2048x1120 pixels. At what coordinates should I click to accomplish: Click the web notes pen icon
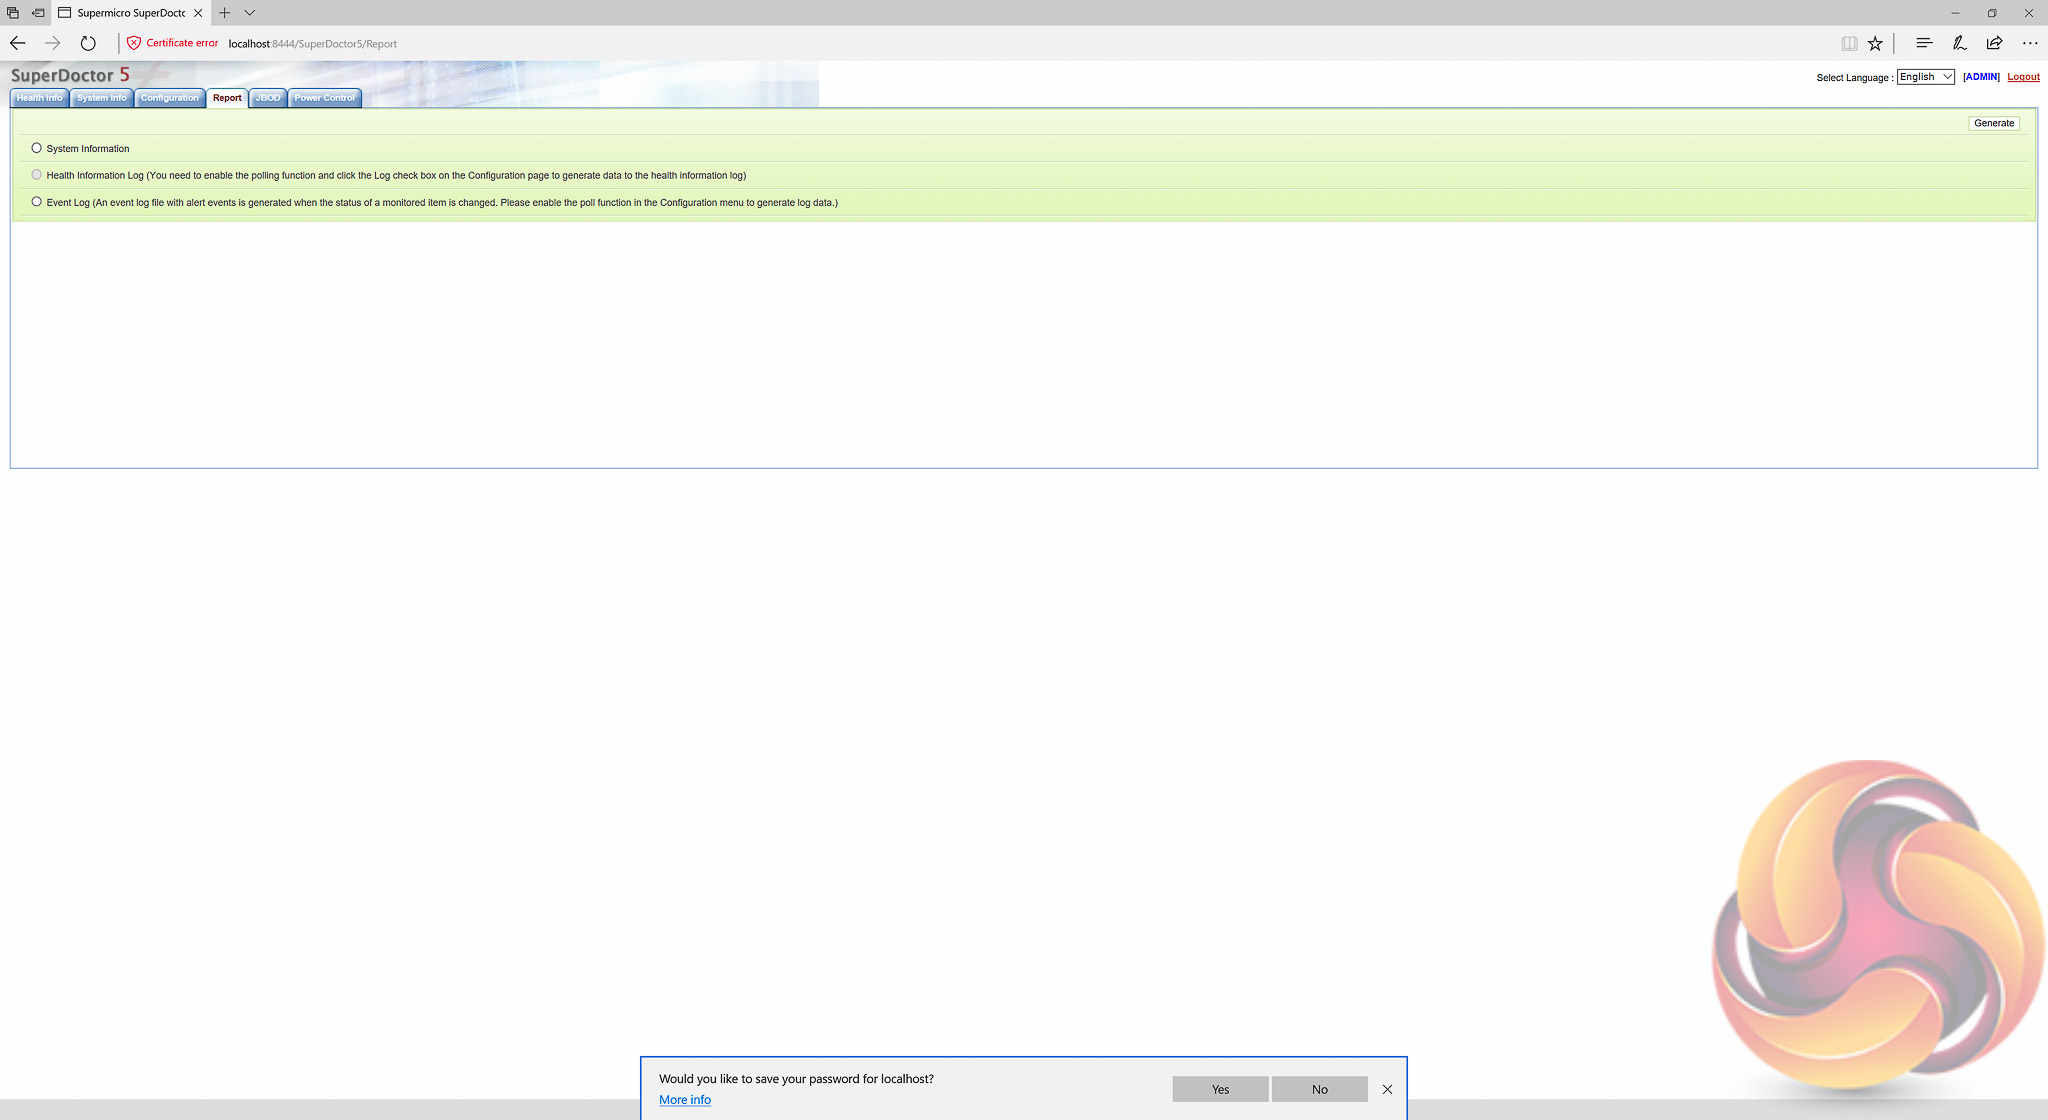(x=1959, y=43)
